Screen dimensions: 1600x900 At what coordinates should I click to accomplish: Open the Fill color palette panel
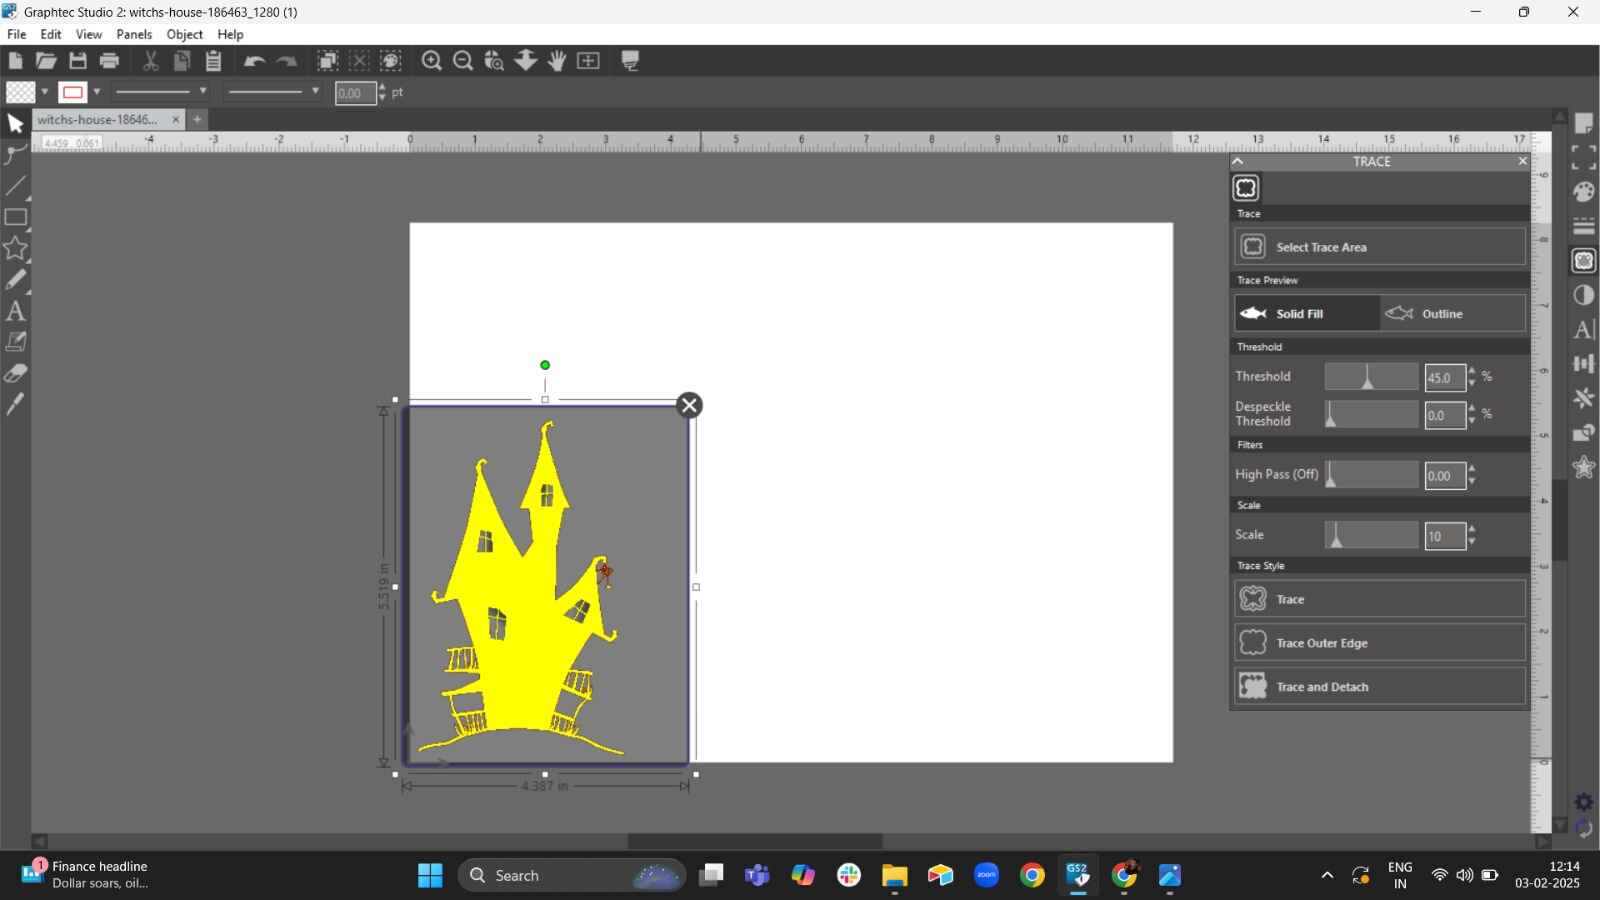[x=1584, y=191]
